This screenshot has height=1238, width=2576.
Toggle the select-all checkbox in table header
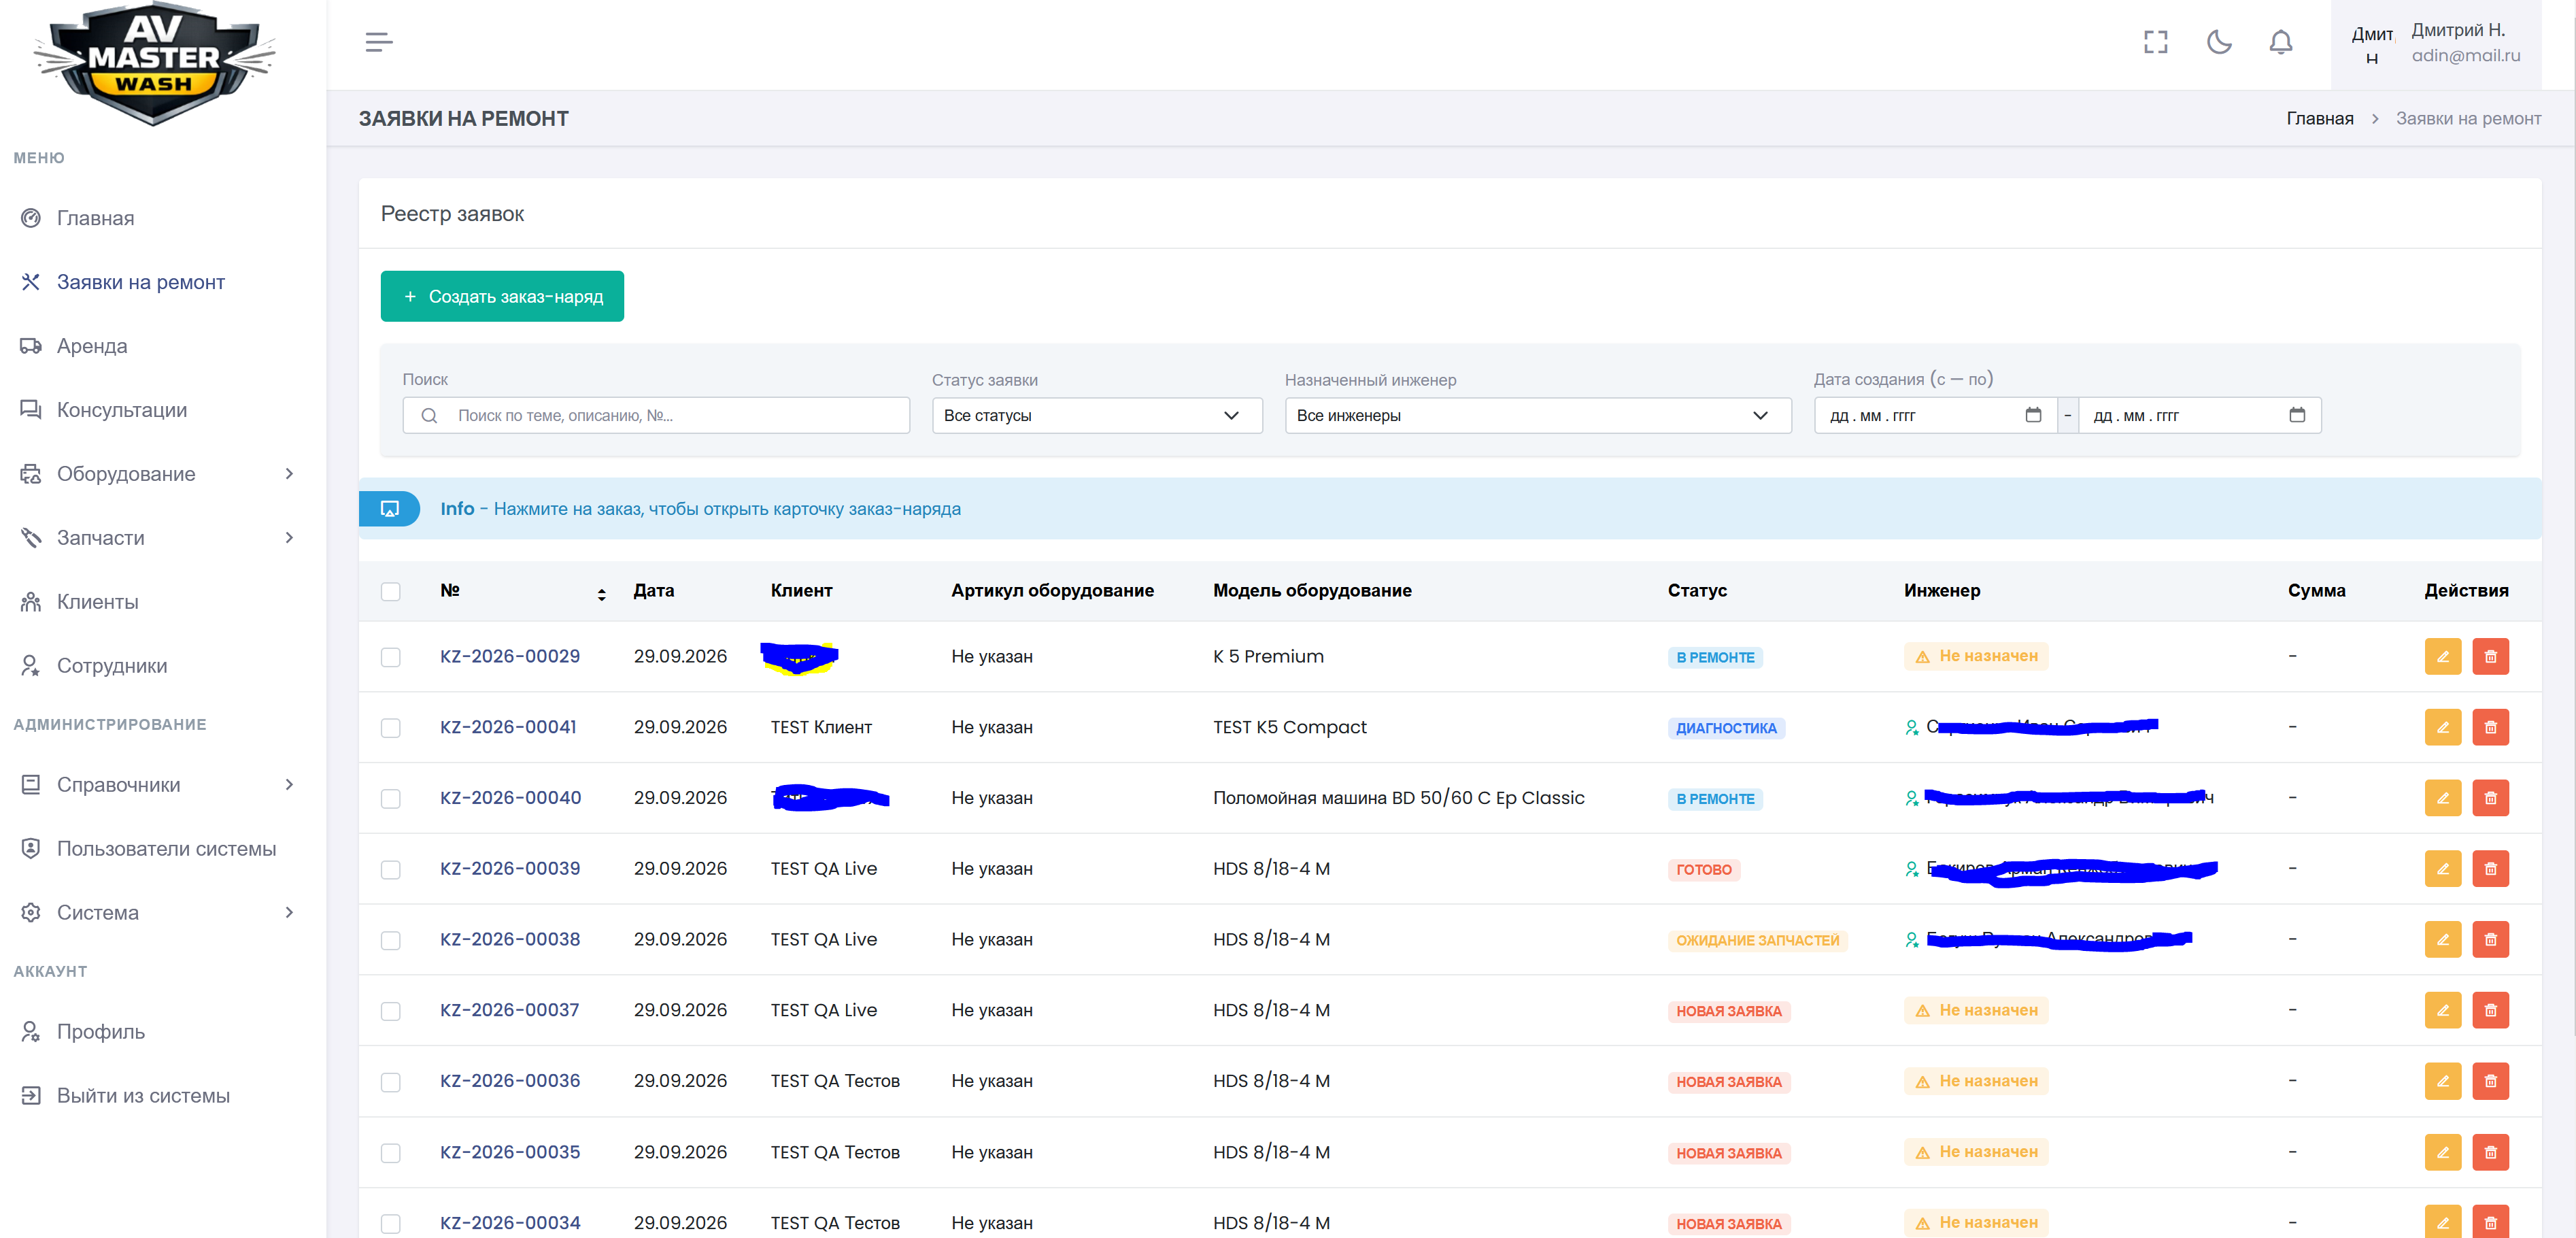391,591
